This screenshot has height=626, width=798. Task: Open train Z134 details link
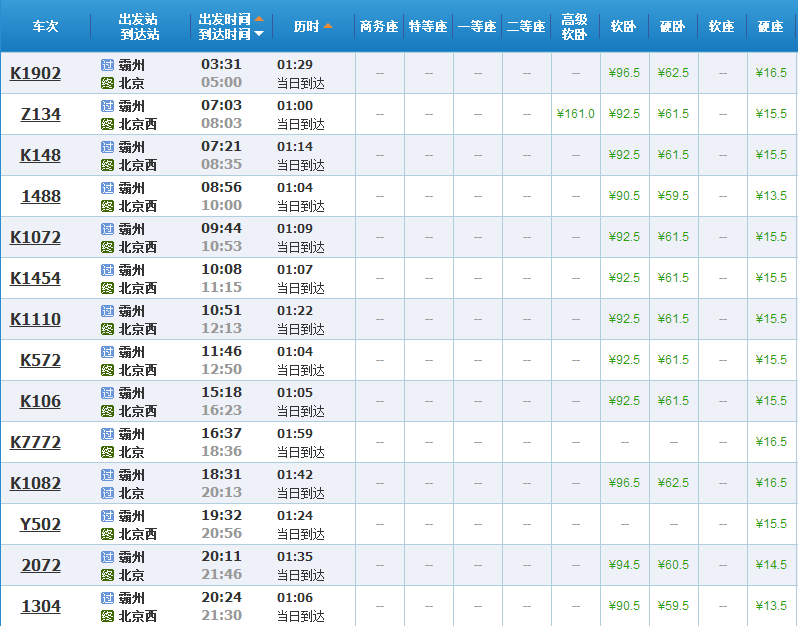click(x=40, y=115)
